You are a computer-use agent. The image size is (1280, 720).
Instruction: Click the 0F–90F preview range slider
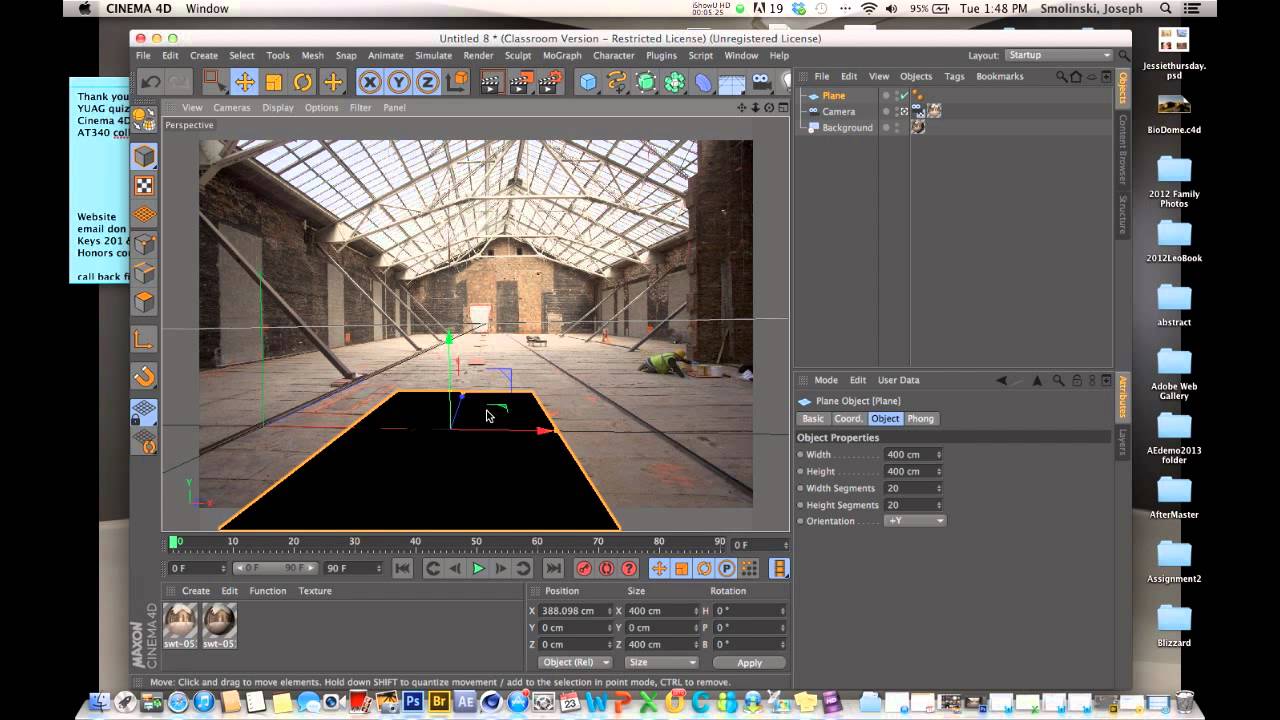pos(275,568)
